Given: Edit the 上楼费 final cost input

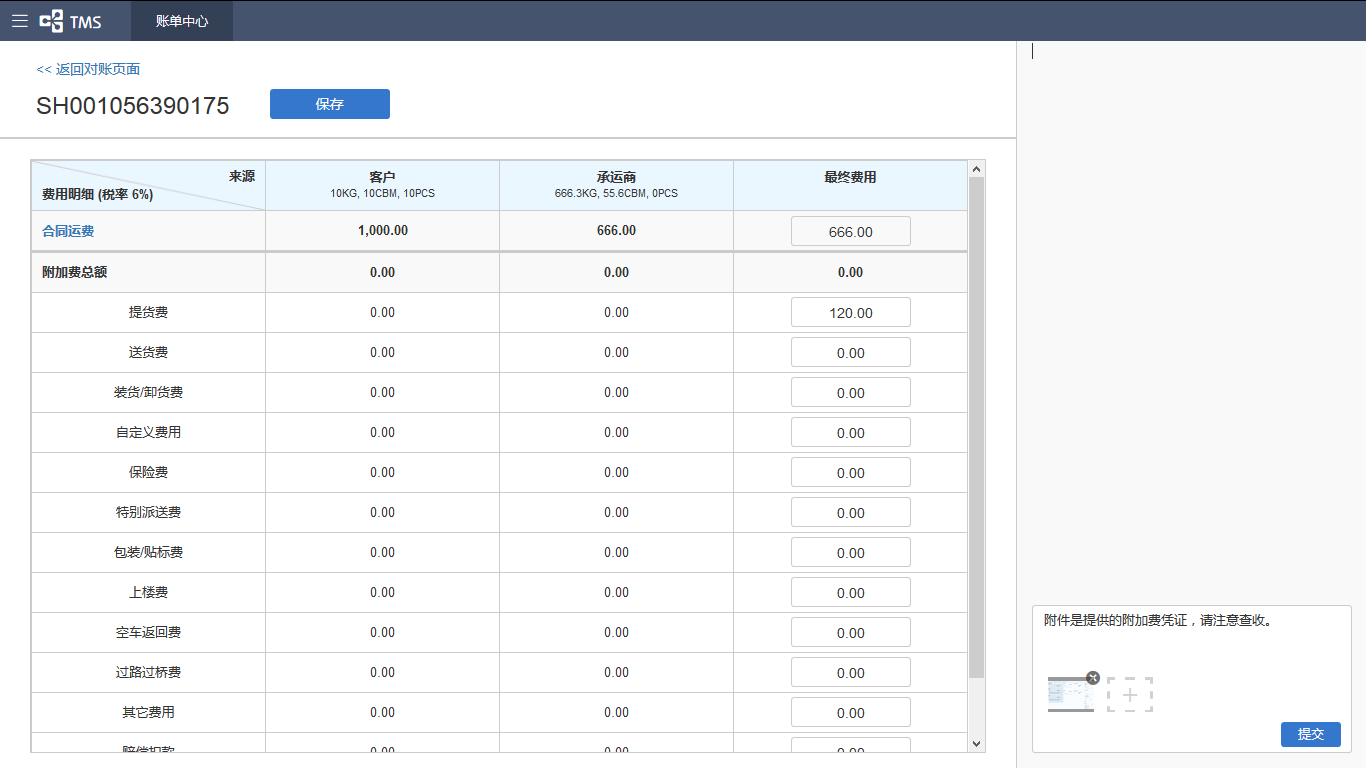Looking at the screenshot, I should click(x=850, y=593).
